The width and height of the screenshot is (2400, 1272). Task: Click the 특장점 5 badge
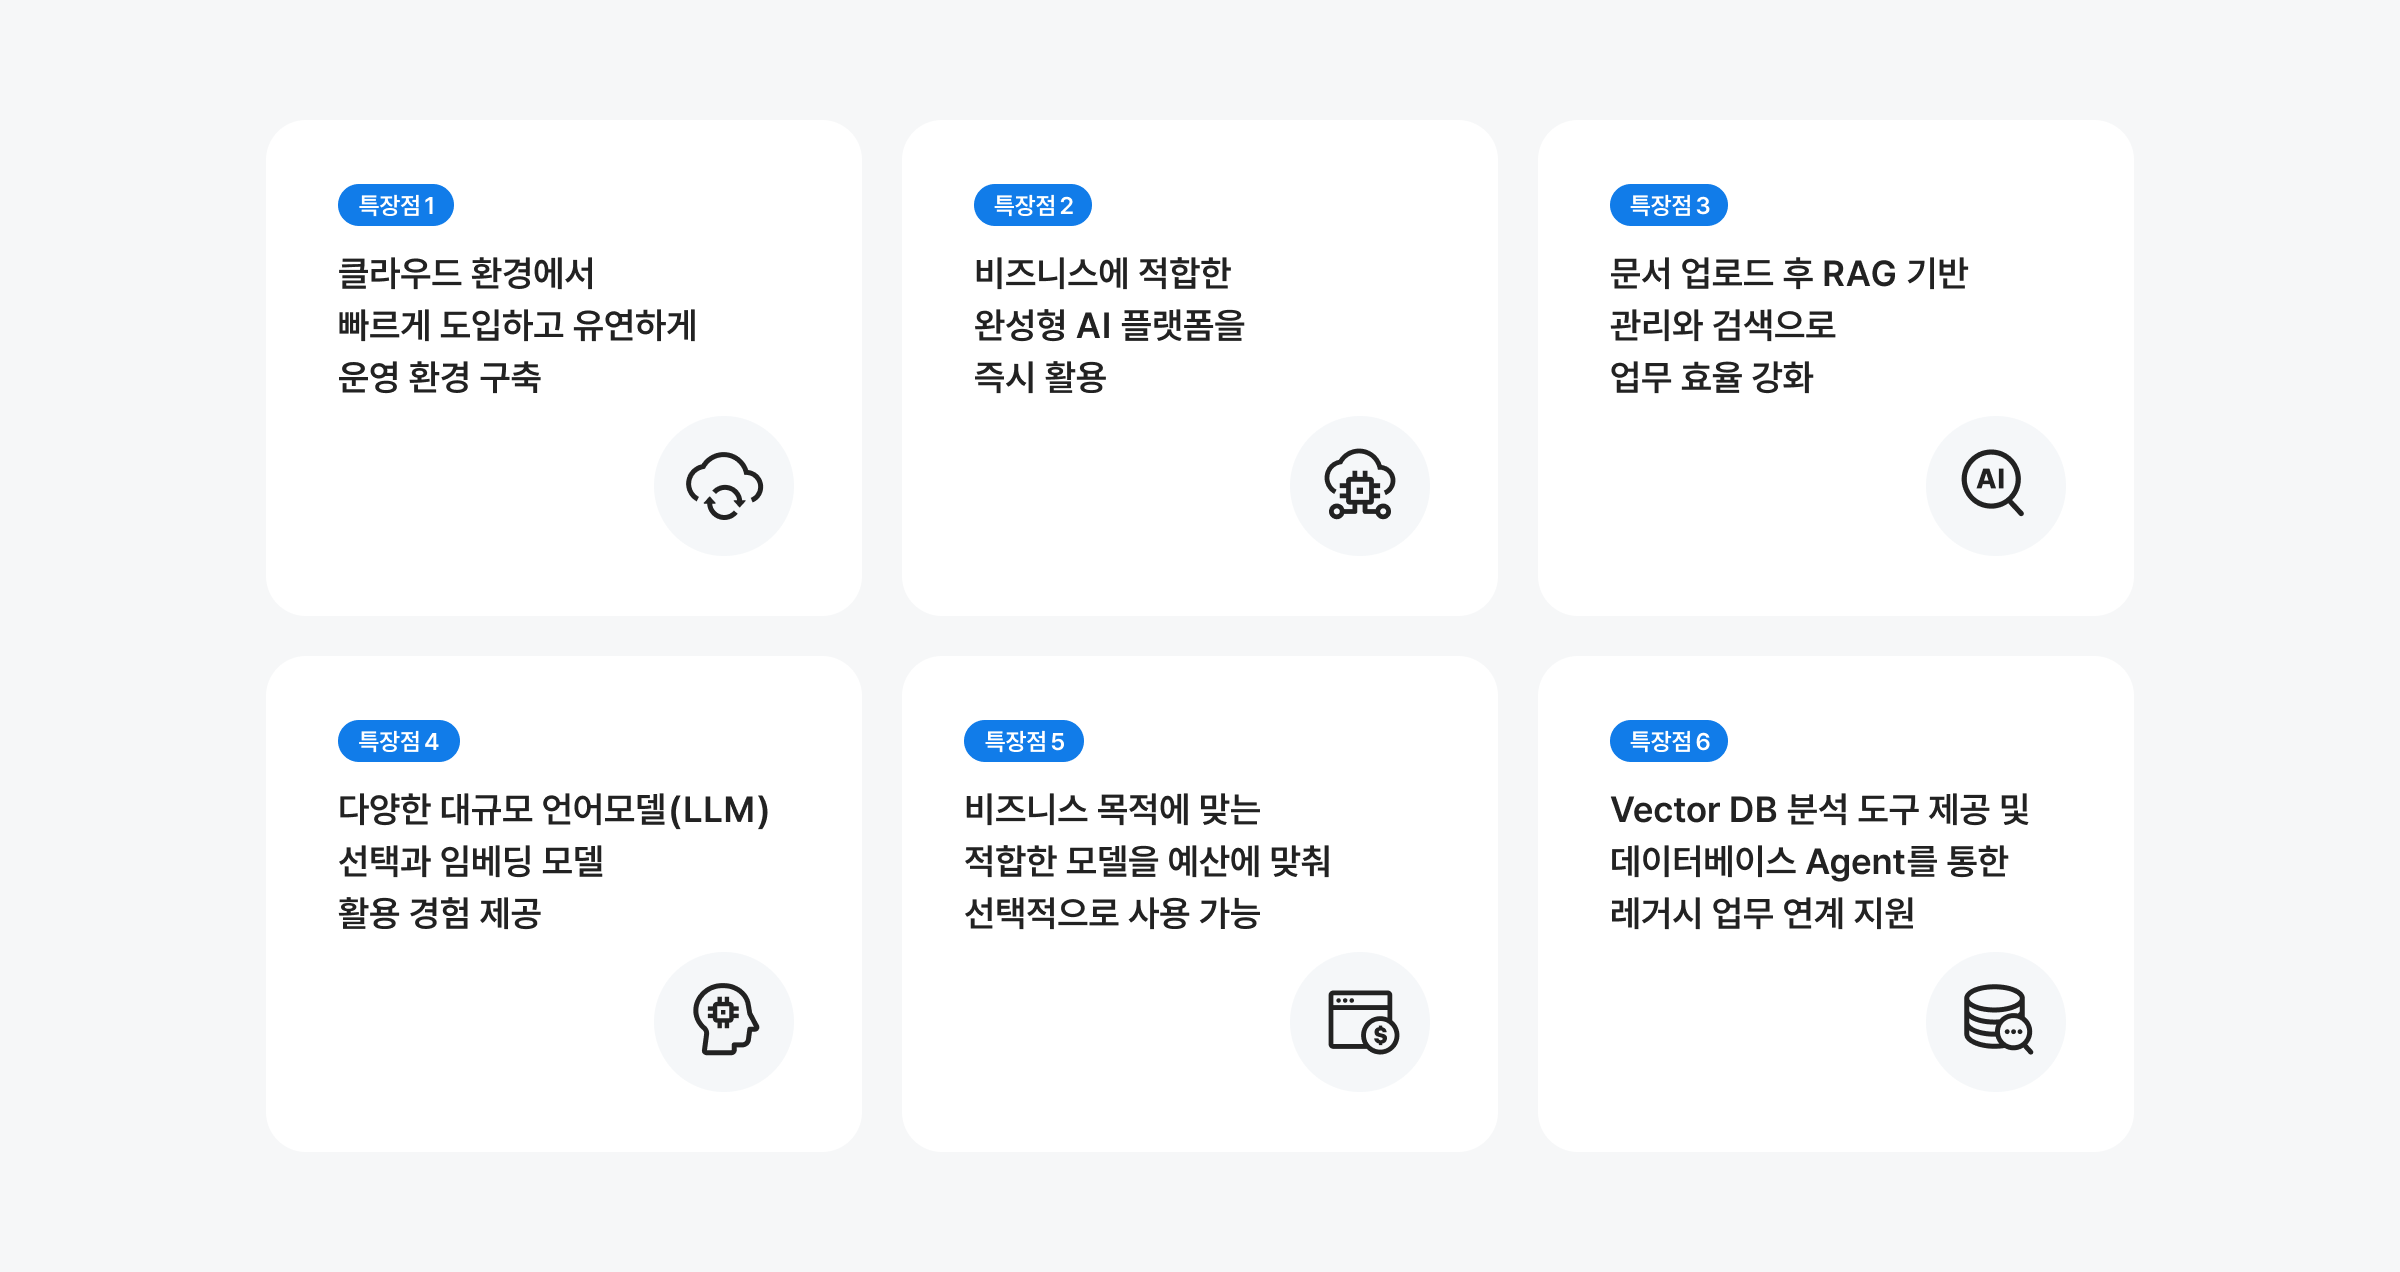(x=1023, y=741)
